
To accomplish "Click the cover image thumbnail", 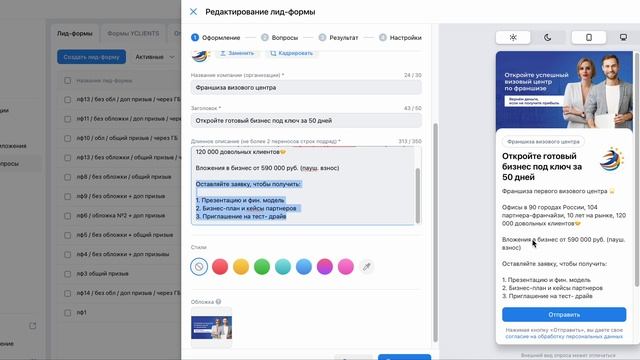I will pos(211,327).
